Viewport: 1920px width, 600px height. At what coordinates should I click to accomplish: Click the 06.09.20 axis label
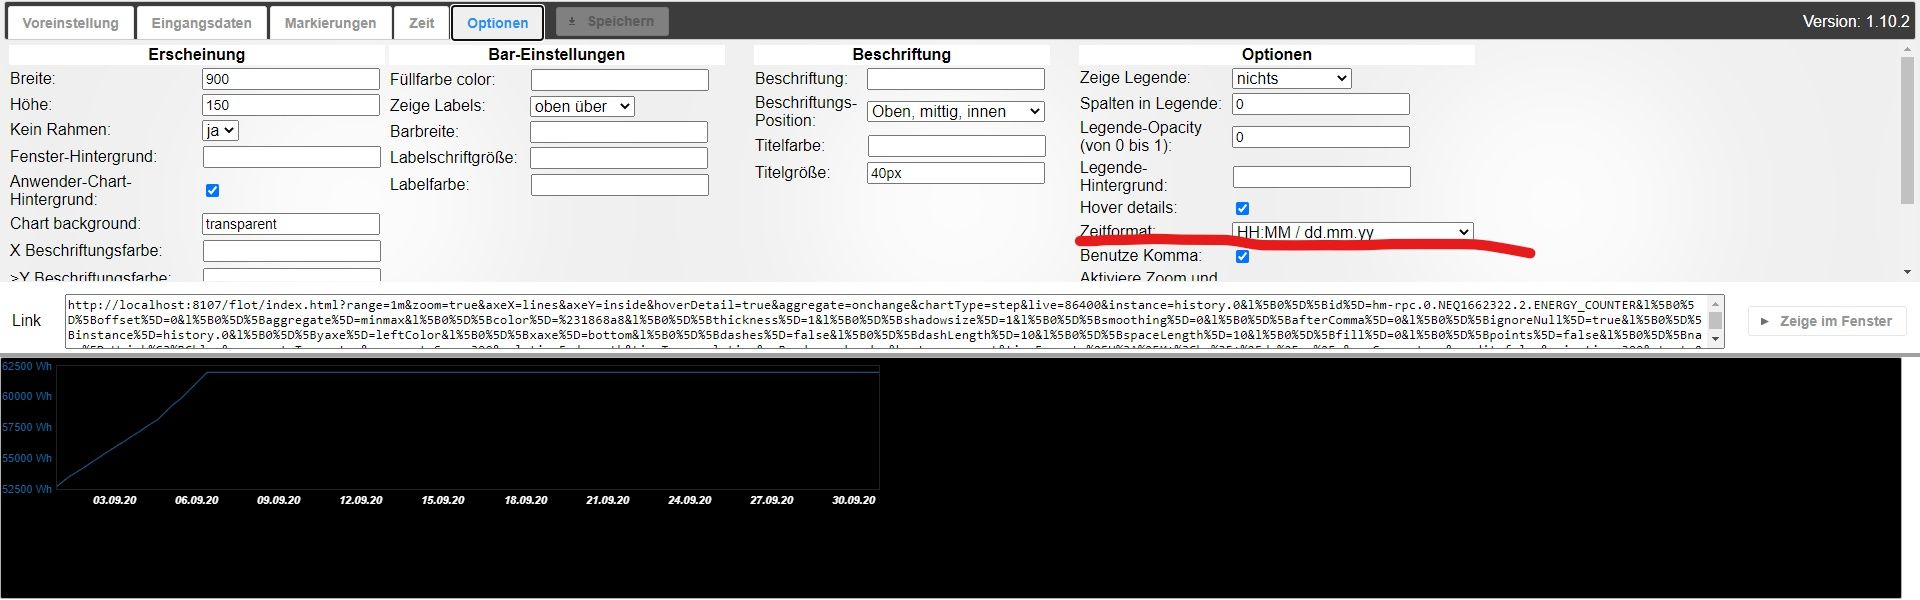(x=197, y=500)
